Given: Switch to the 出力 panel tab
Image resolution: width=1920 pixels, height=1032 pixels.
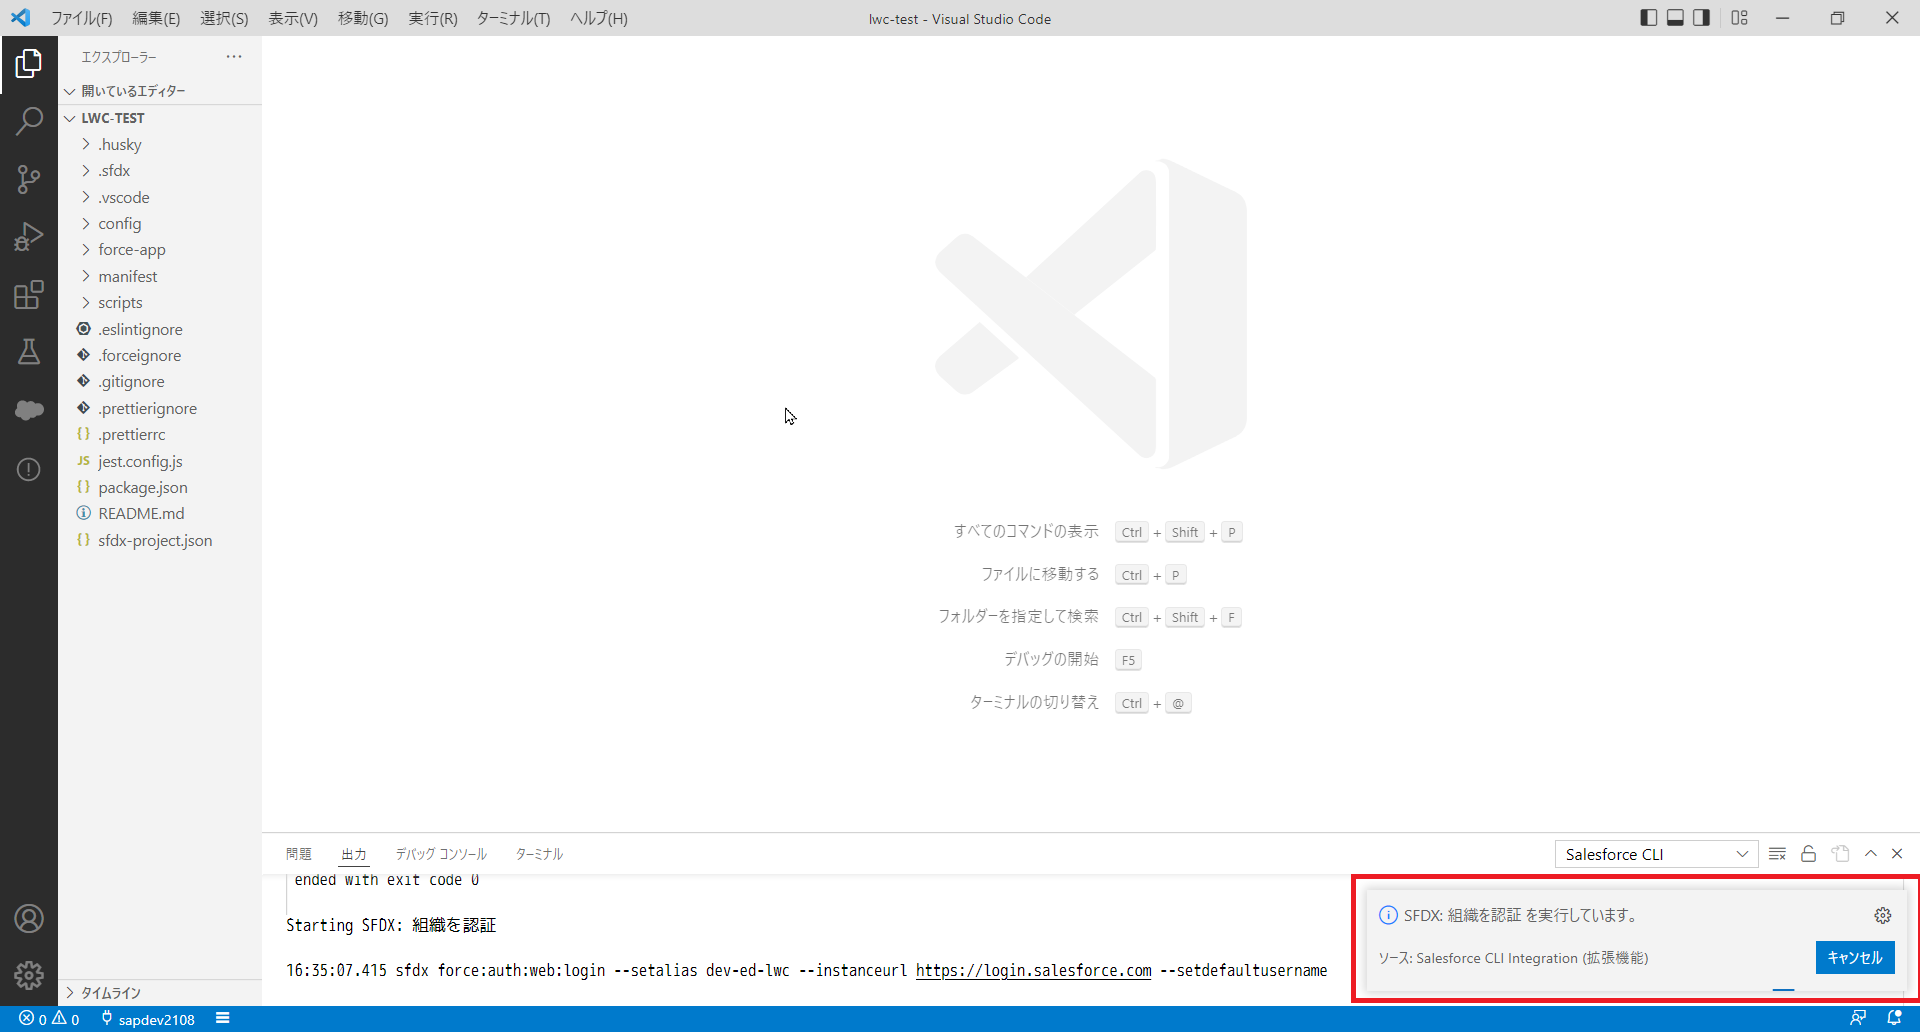Looking at the screenshot, I should point(354,854).
